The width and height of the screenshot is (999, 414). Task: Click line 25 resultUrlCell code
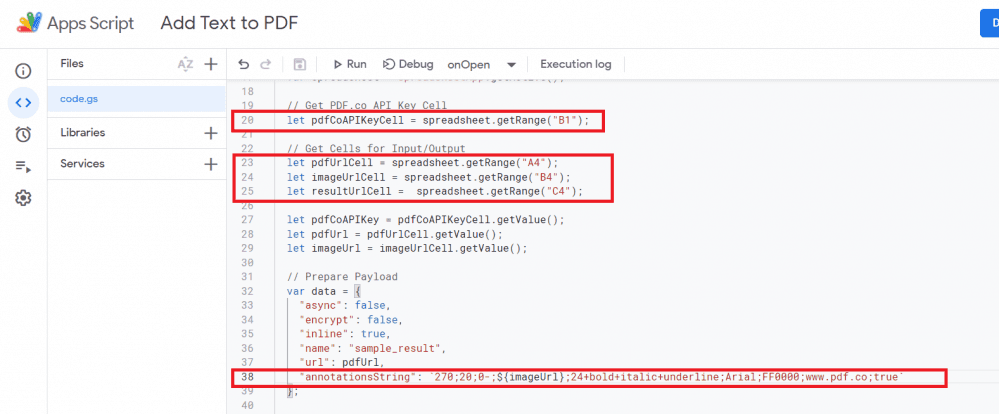(x=435, y=191)
